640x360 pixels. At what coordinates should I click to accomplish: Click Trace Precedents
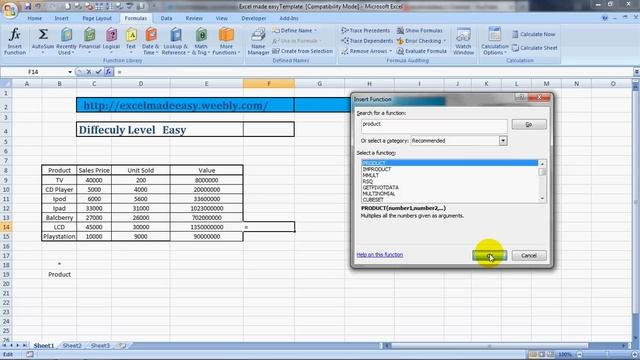click(365, 31)
